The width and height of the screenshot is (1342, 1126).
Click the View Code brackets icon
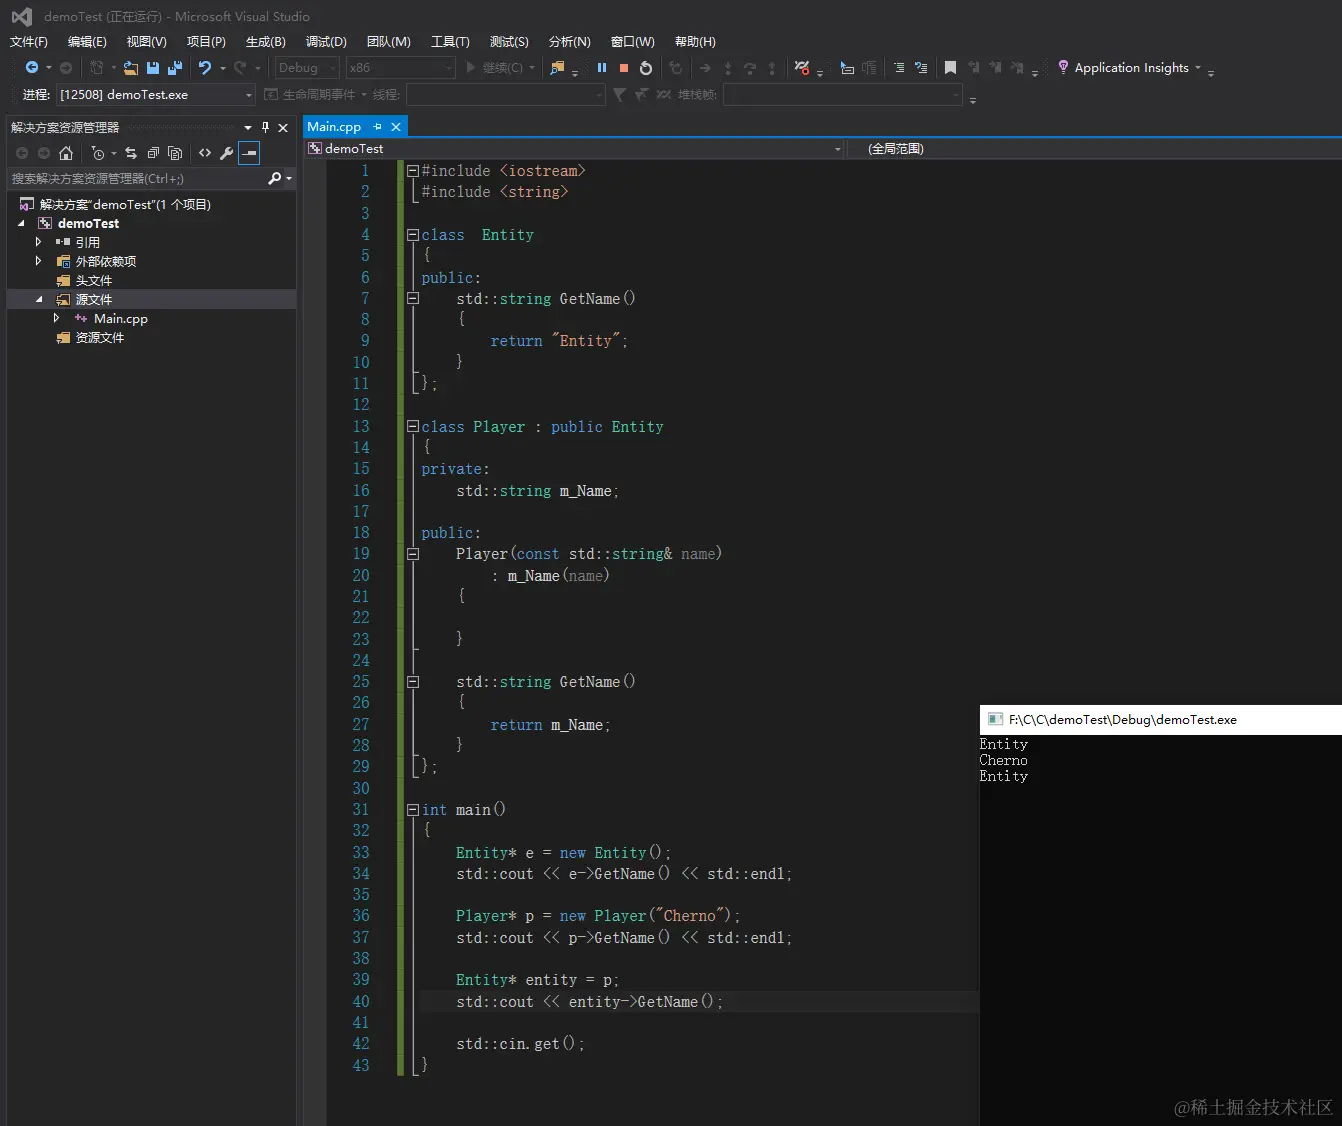pos(205,153)
